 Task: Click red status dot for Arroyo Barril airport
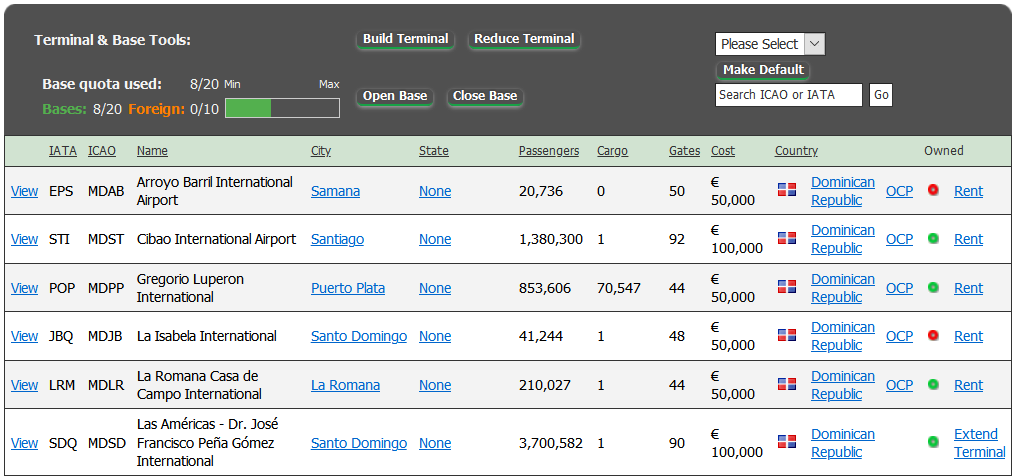point(933,190)
